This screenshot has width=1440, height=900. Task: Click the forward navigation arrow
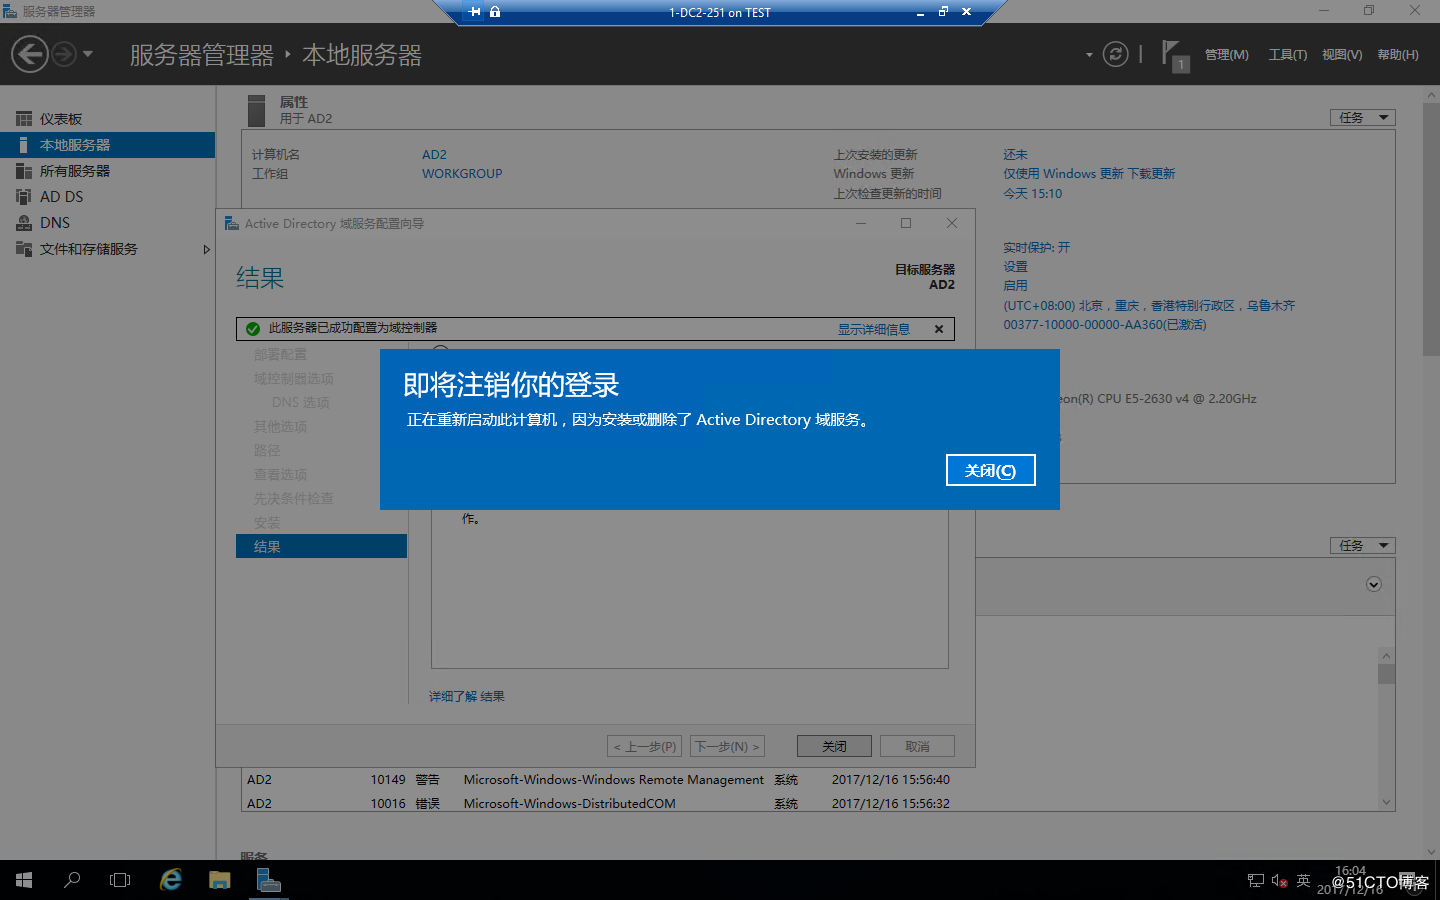coord(64,54)
